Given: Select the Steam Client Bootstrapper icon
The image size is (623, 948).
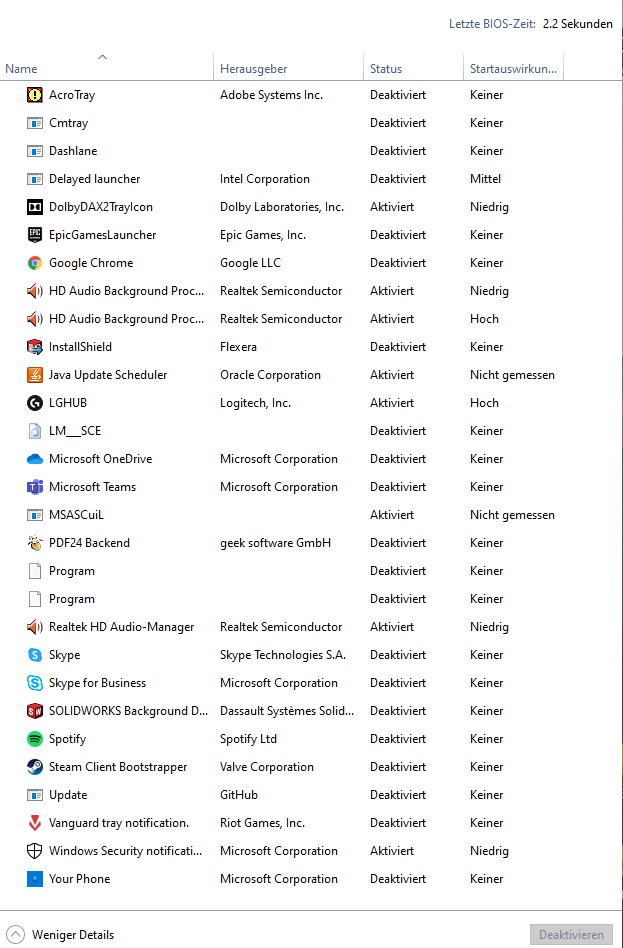Looking at the screenshot, I should [35, 767].
